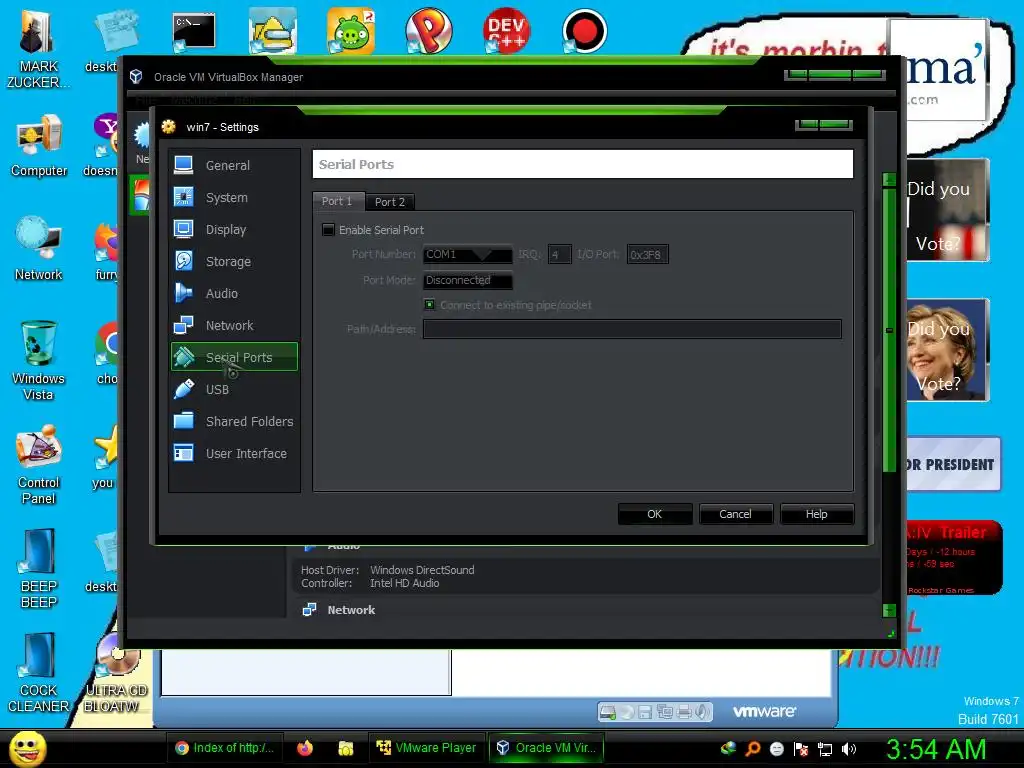Select Serial Ports in the settings sidebar
This screenshot has height=768, width=1024.
pyautogui.click(x=234, y=357)
